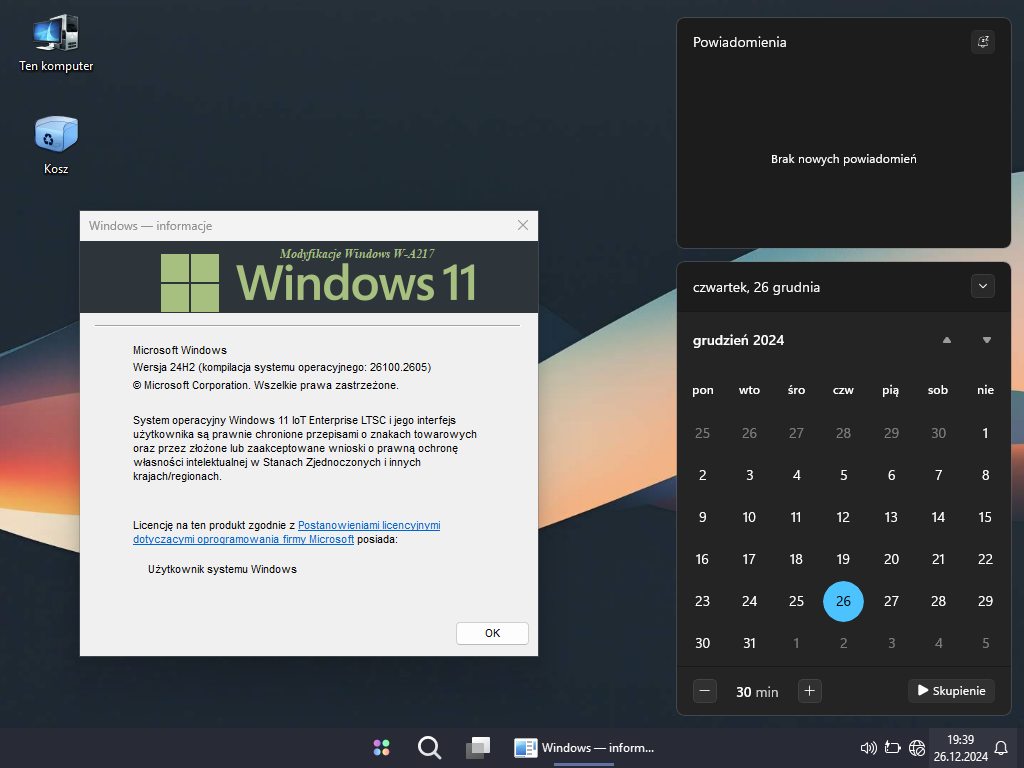Open Task View from the taskbar
This screenshot has width=1024, height=768.
[478, 748]
